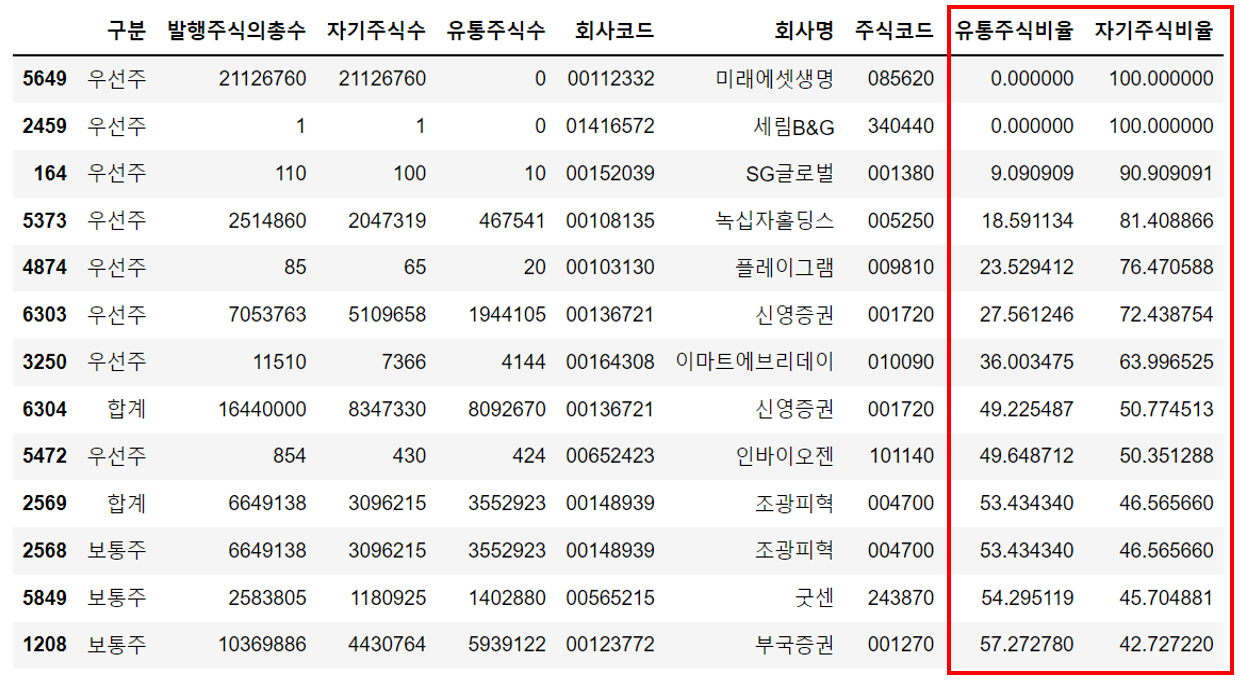Click the 자기주식비율 column header
The image size is (1239, 682).
click(1154, 31)
